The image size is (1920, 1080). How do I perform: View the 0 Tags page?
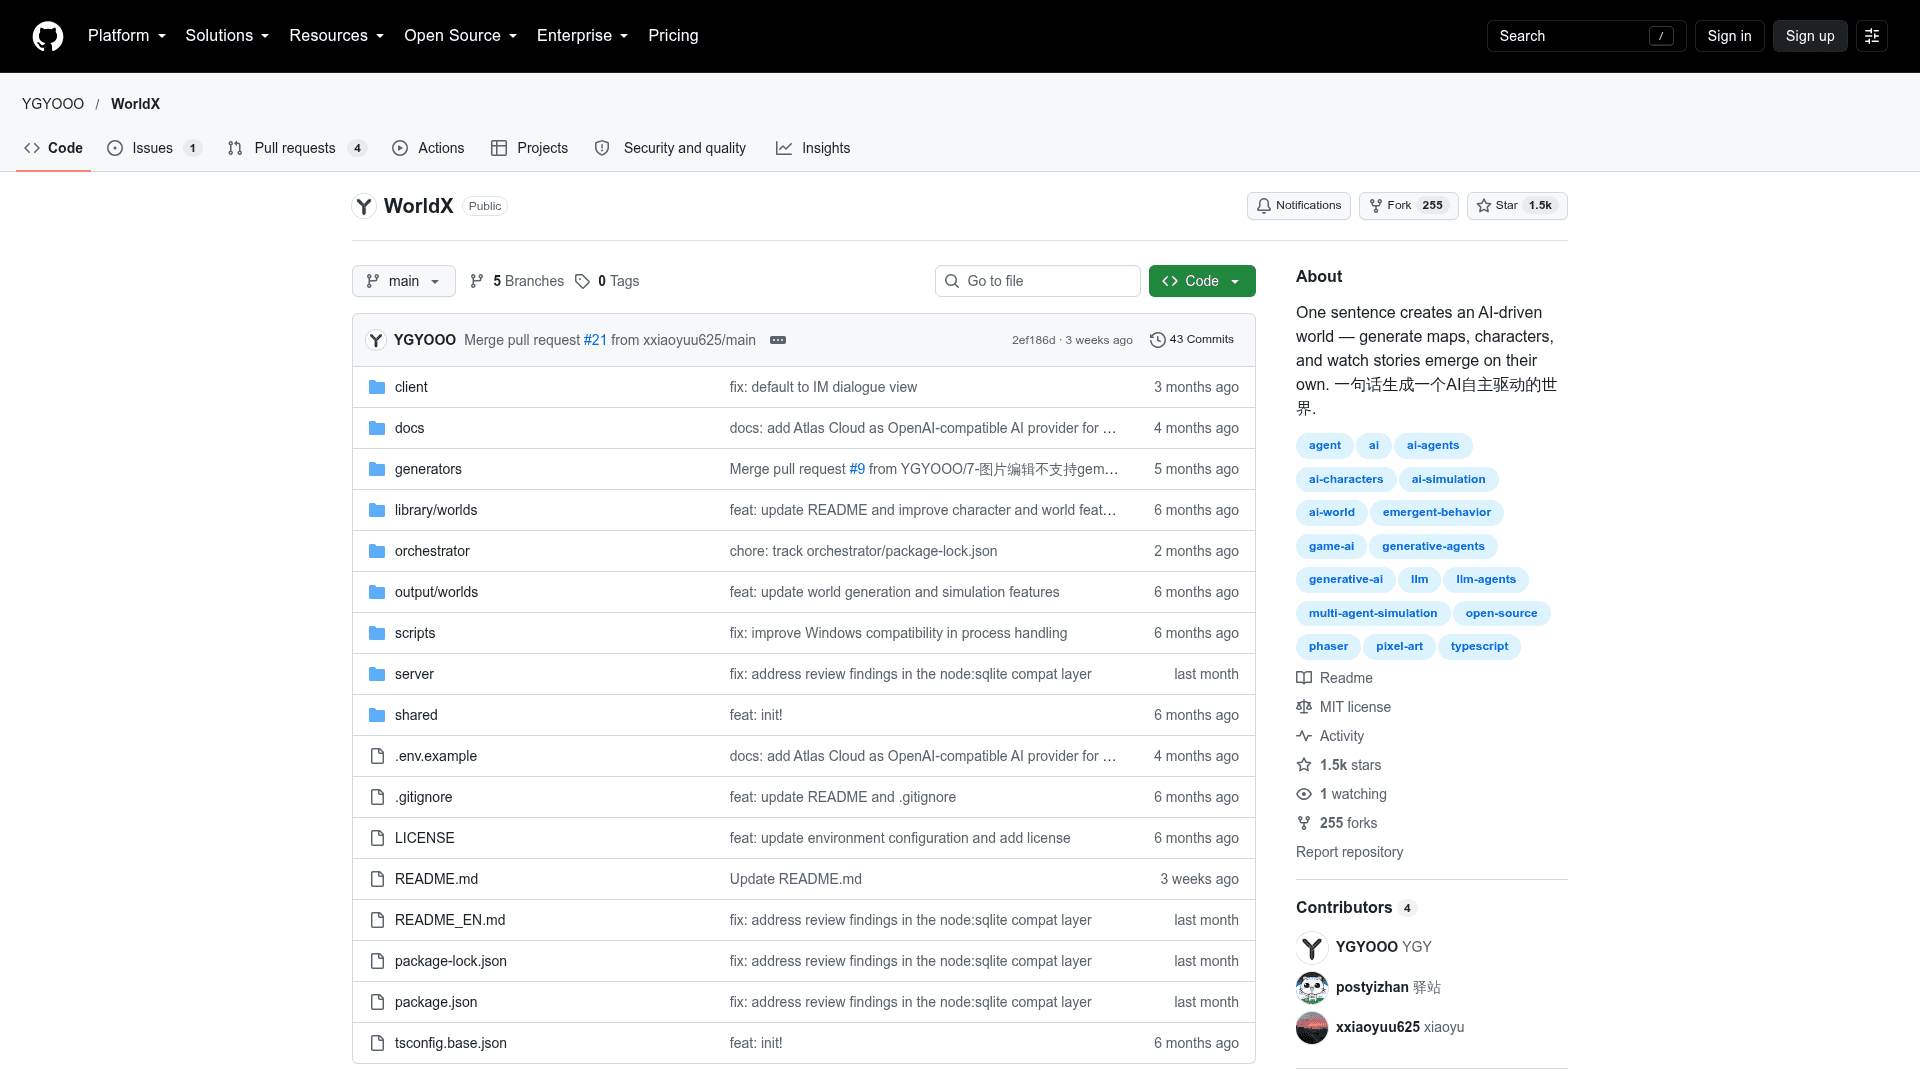(x=607, y=281)
